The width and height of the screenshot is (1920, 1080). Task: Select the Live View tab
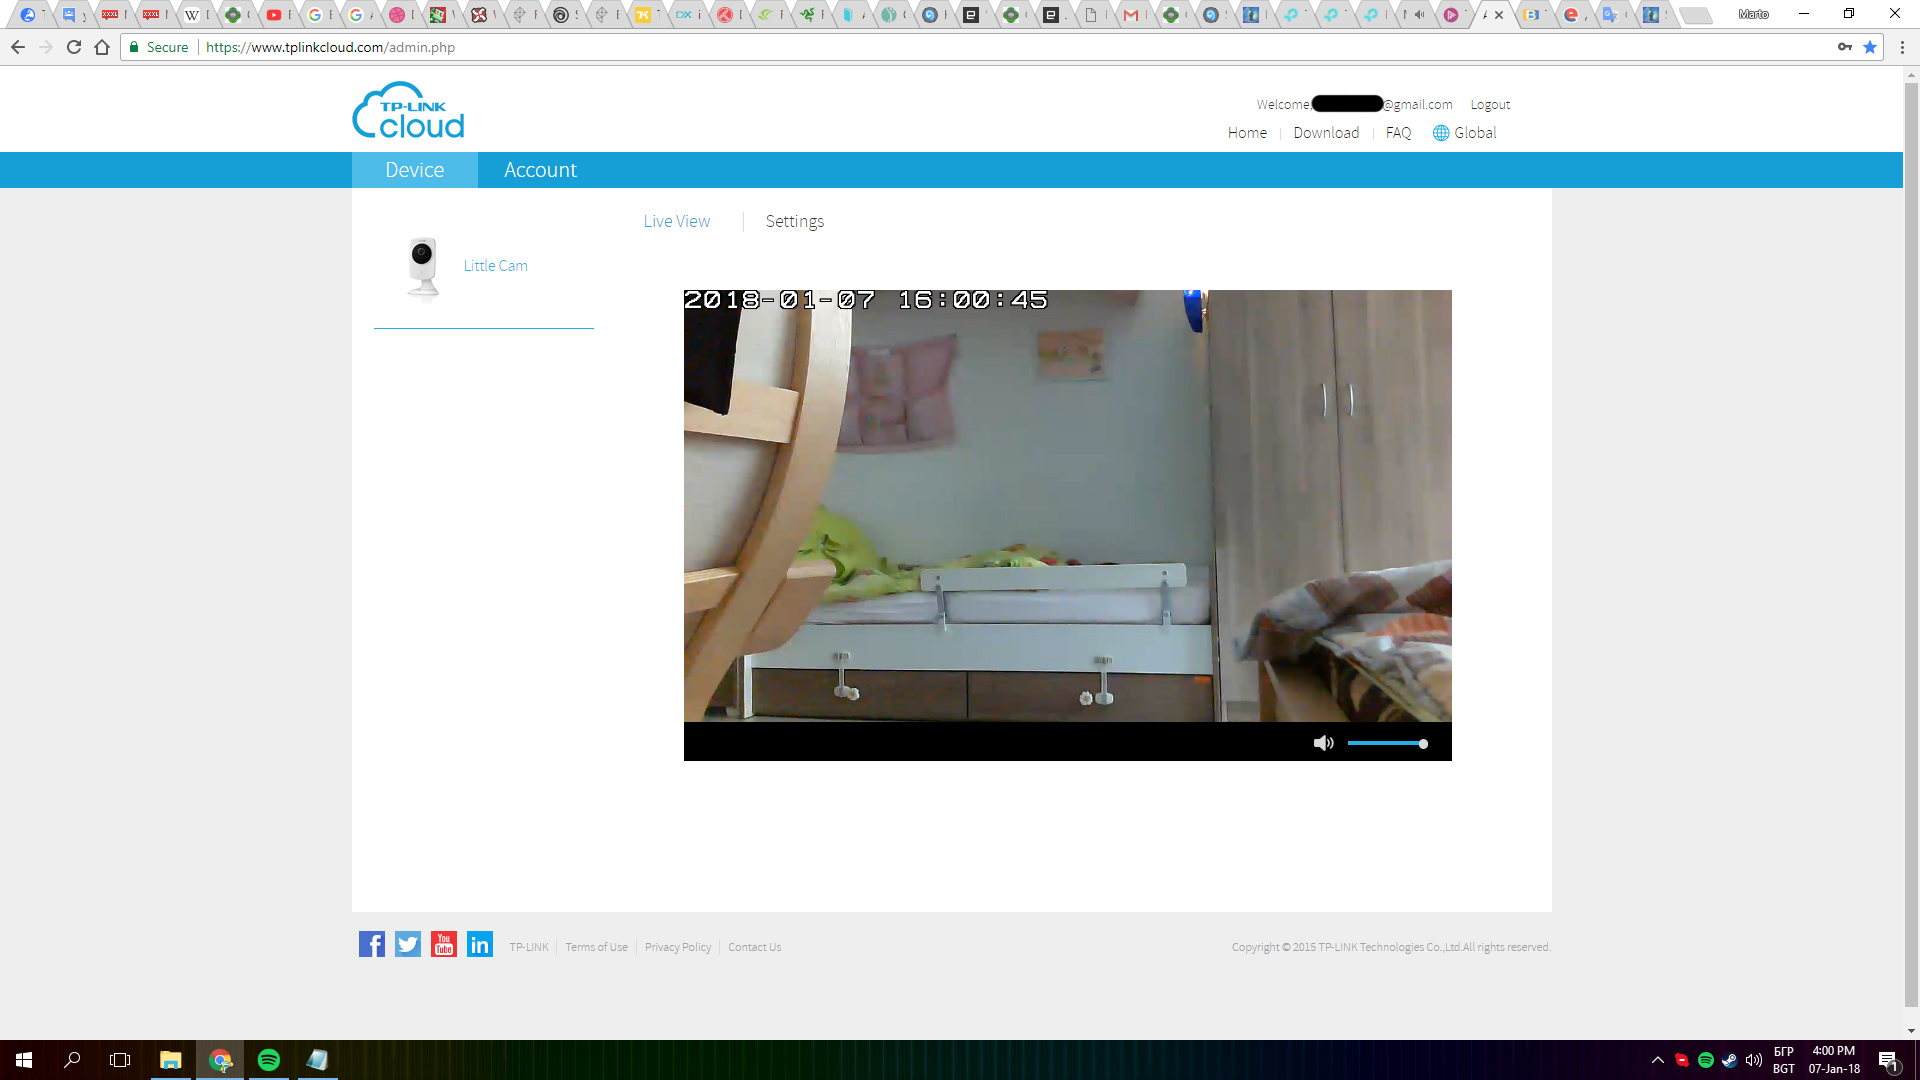click(676, 221)
